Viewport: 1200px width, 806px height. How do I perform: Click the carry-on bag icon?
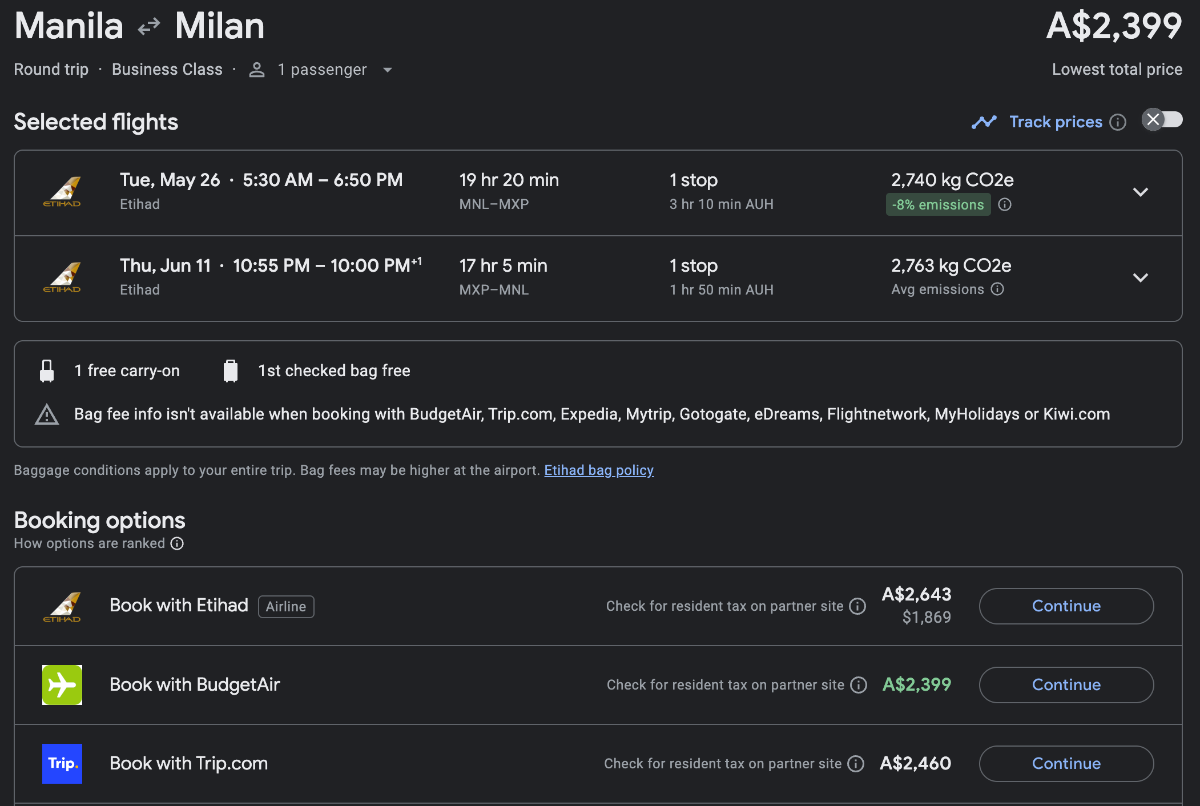(47, 370)
